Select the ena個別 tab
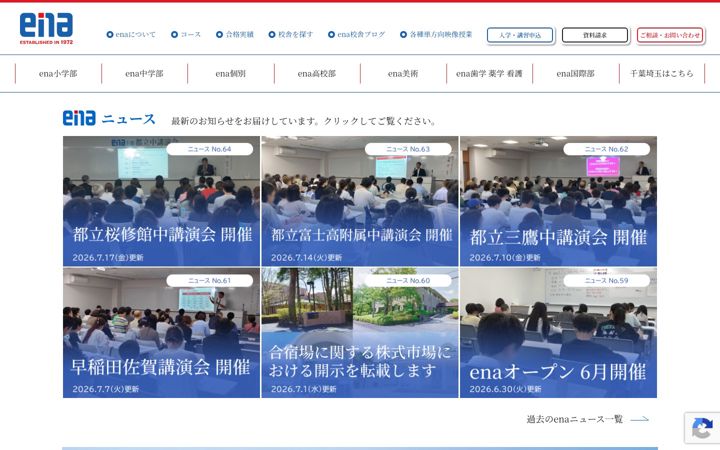 (x=231, y=73)
